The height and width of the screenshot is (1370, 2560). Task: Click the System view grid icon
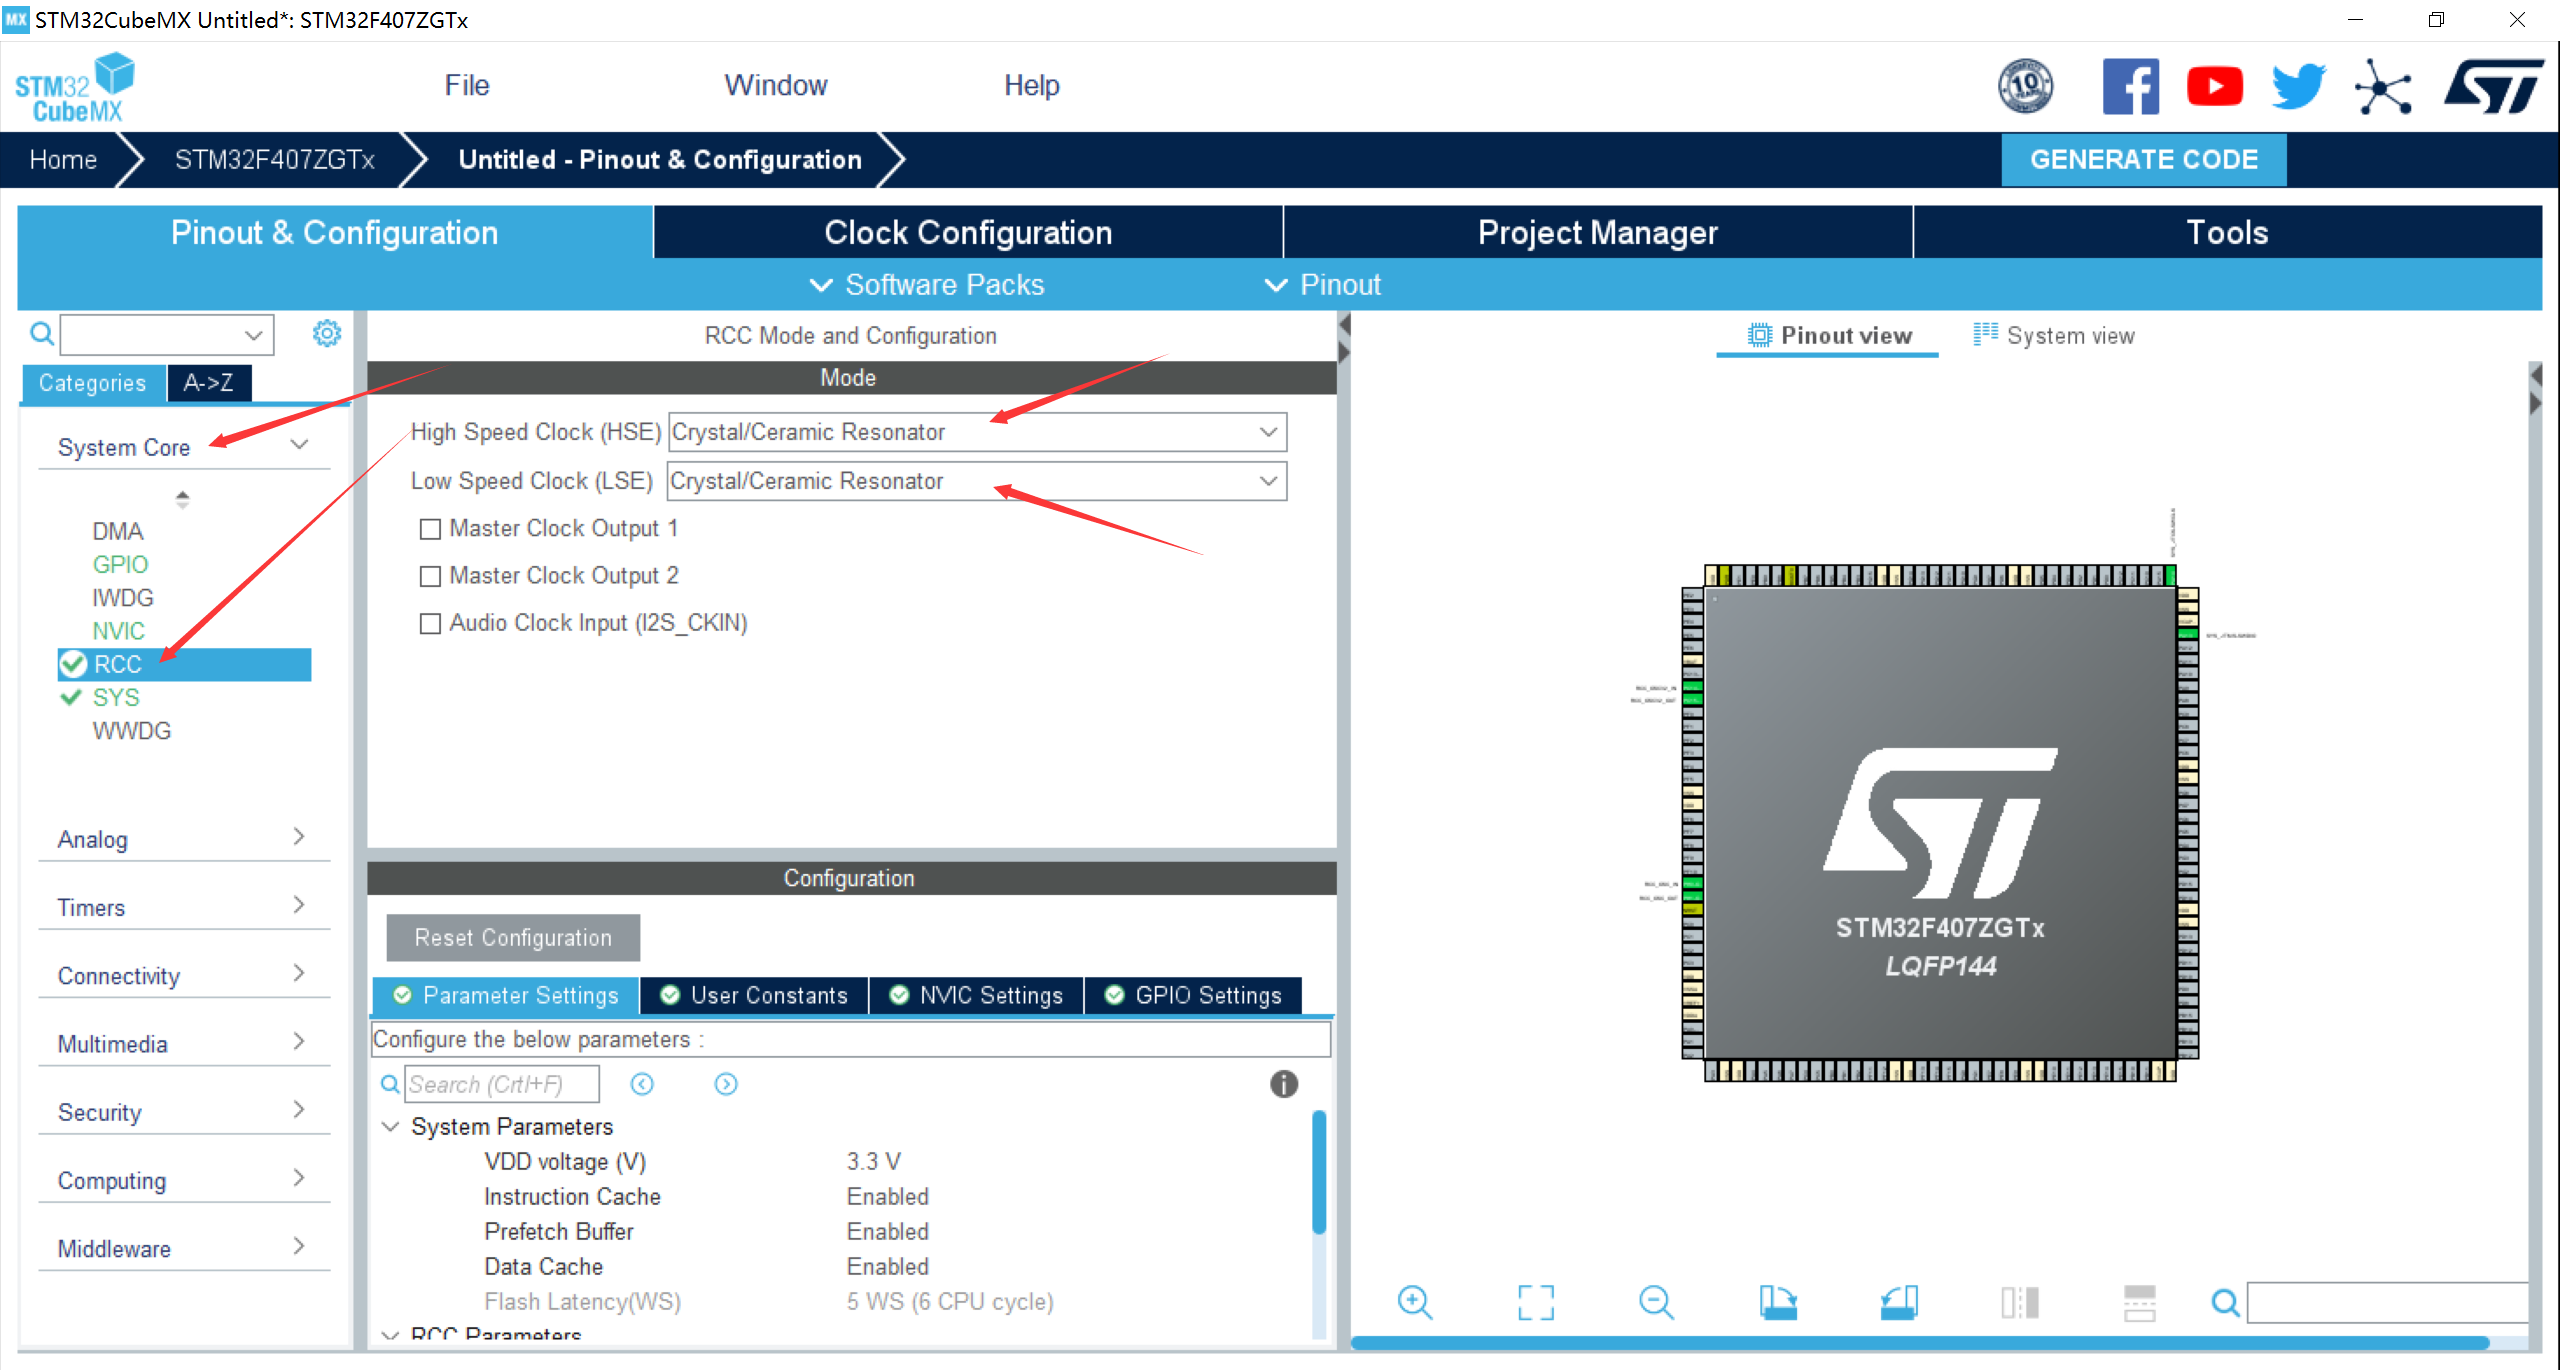point(1985,334)
